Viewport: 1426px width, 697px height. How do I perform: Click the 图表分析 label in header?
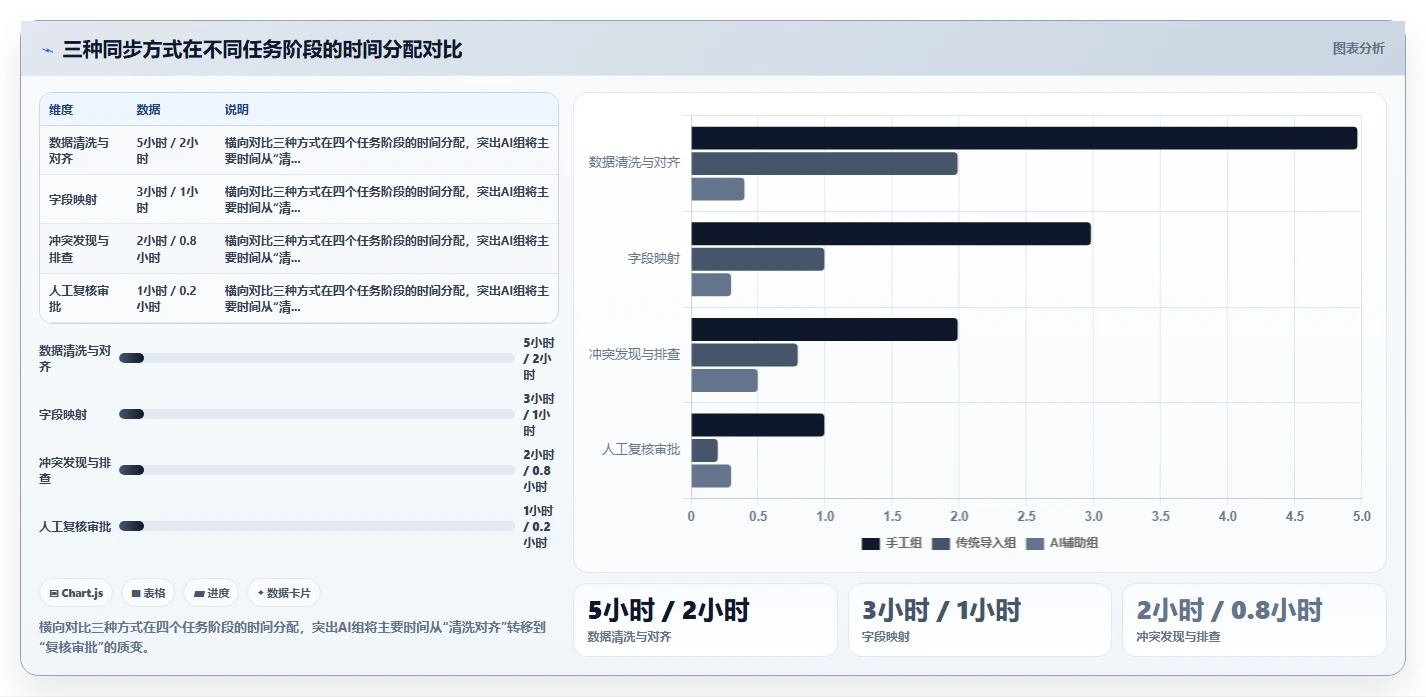tap(1358, 48)
